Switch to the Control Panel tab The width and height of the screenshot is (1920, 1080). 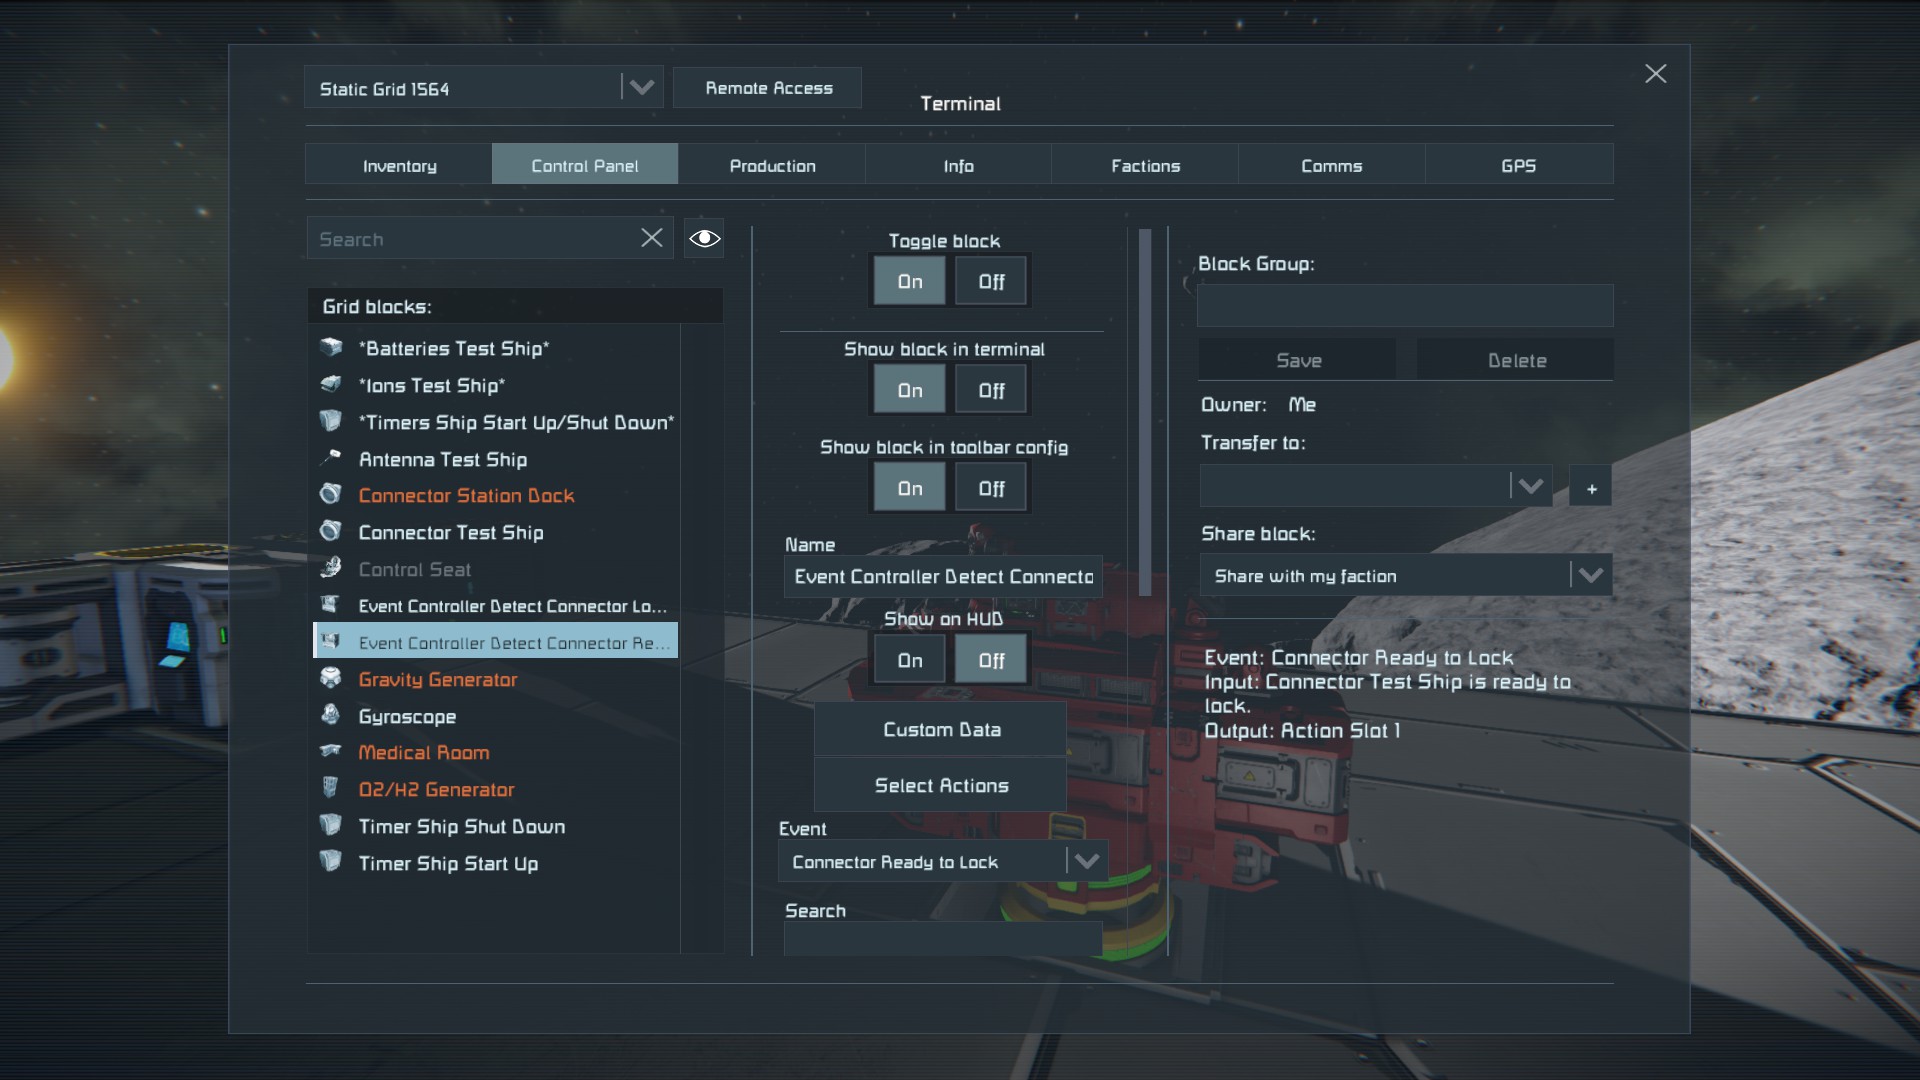585,165
